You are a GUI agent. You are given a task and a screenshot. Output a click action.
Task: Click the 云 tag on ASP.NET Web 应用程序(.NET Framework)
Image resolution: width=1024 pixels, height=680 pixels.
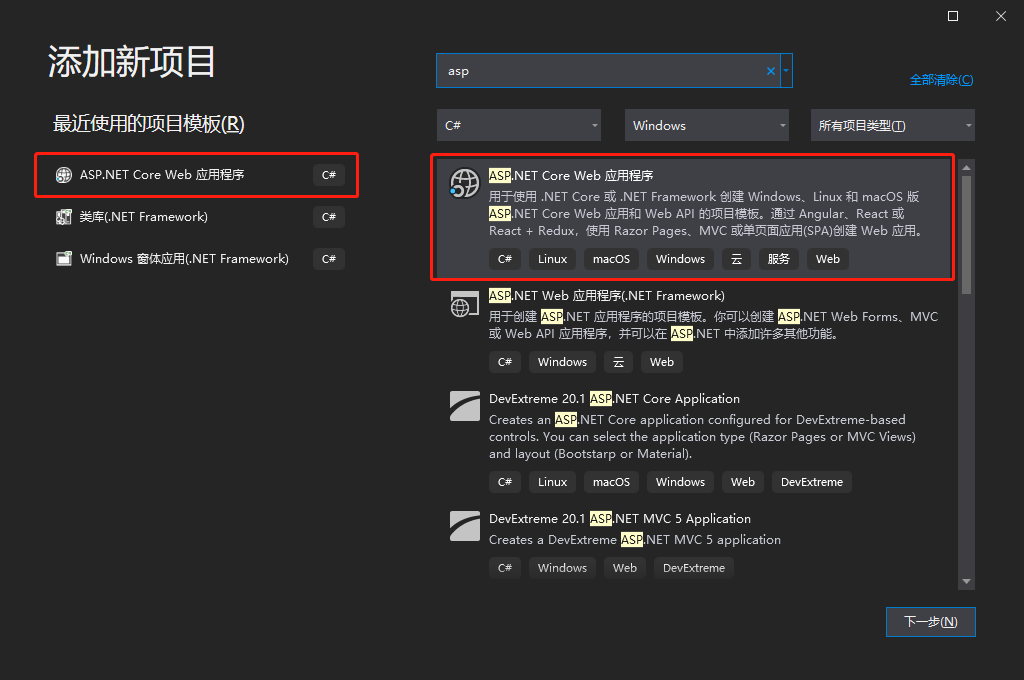(618, 362)
